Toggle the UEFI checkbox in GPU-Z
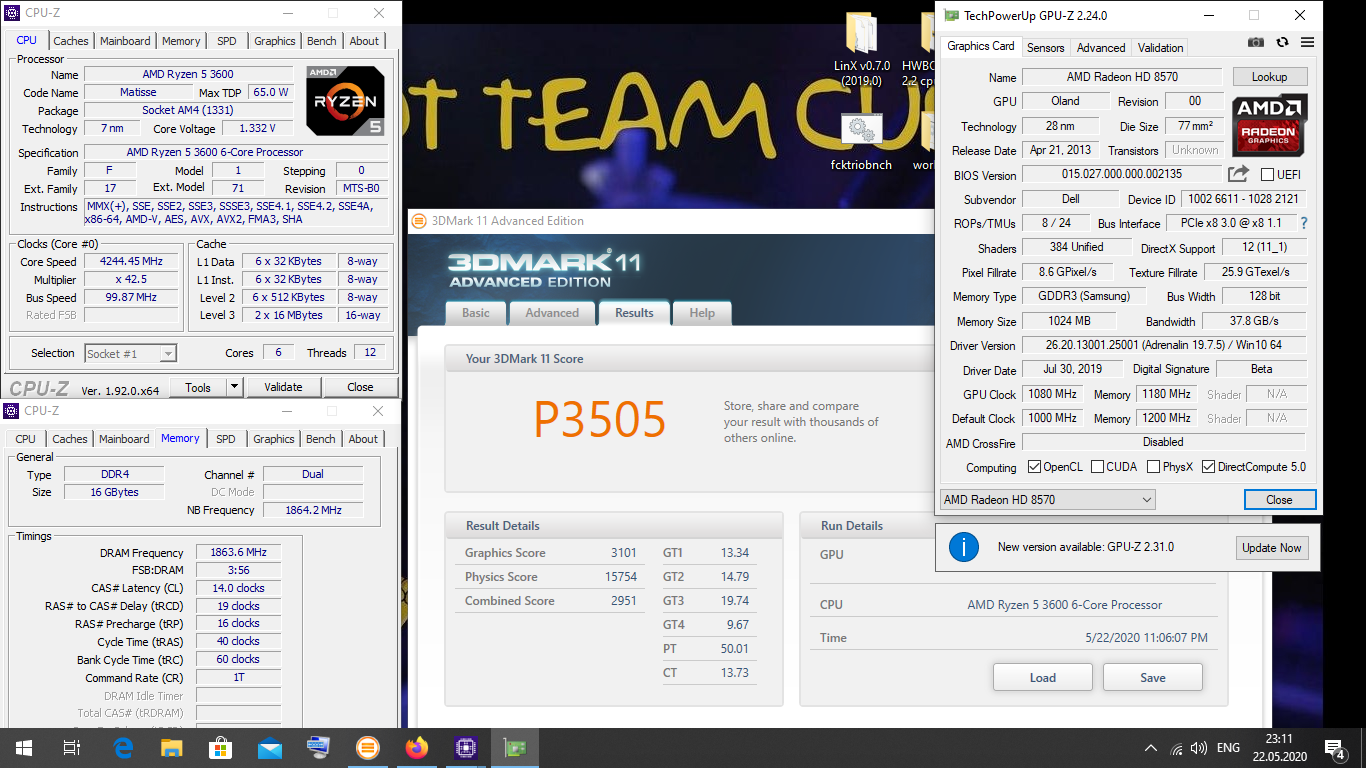The height and width of the screenshot is (768, 1366). coord(1267,175)
